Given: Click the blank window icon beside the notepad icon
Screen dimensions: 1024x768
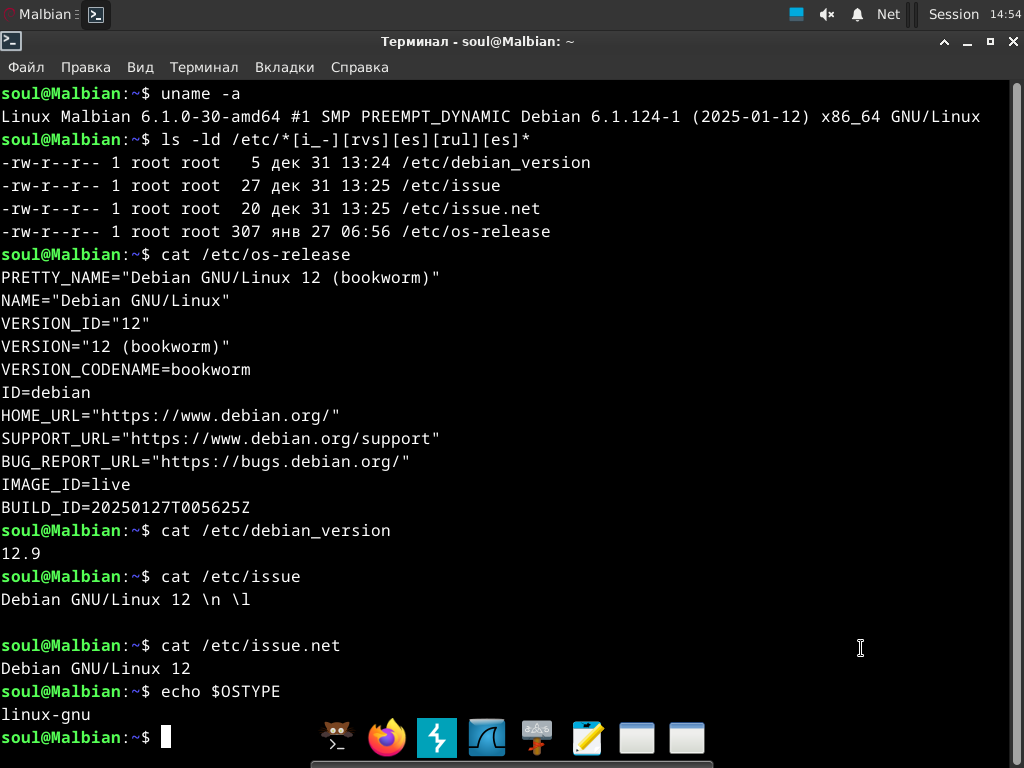Looking at the screenshot, I should coord(637,738).
